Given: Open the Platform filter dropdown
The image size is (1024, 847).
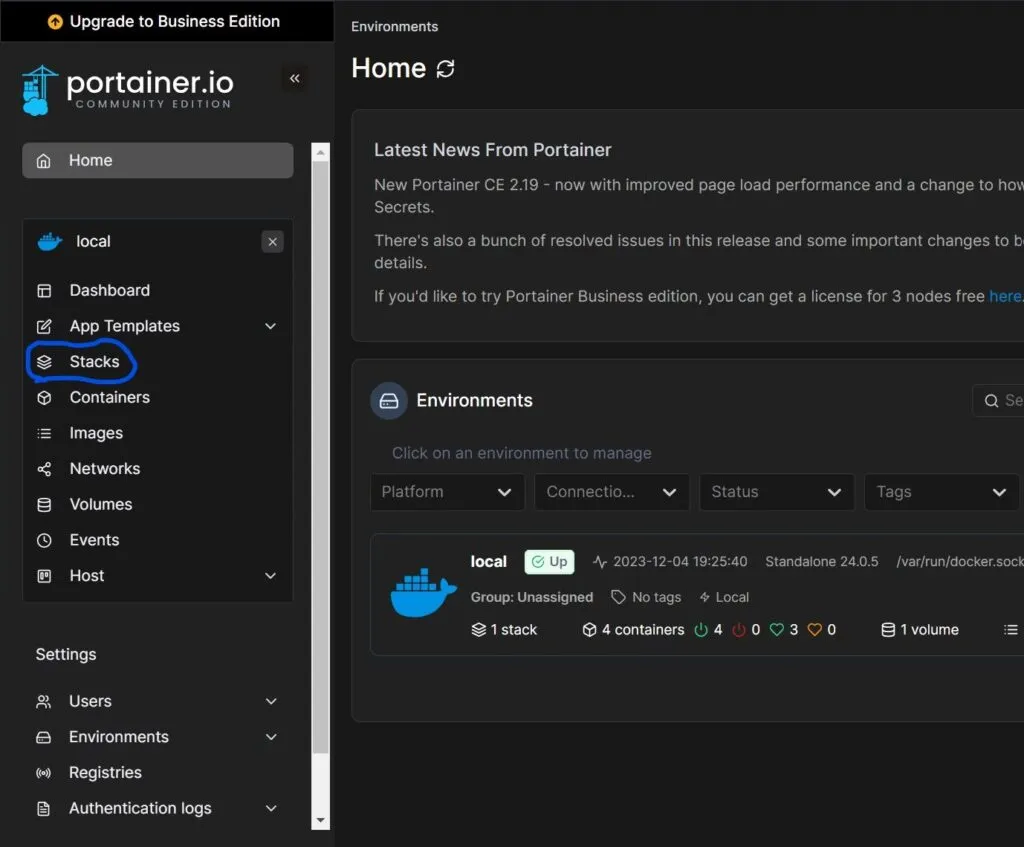Looking at the screenshot, I should 447,491.
